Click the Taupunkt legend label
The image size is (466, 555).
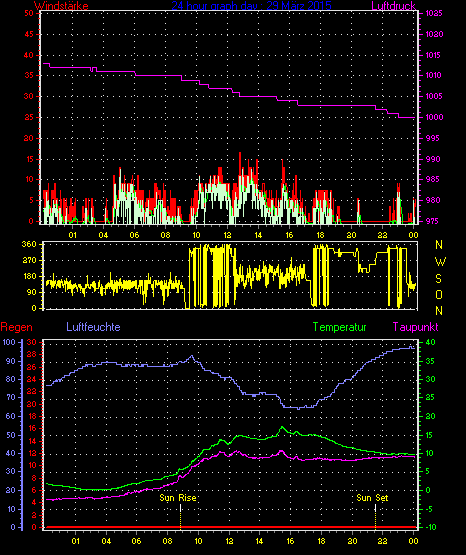point(415,327)
